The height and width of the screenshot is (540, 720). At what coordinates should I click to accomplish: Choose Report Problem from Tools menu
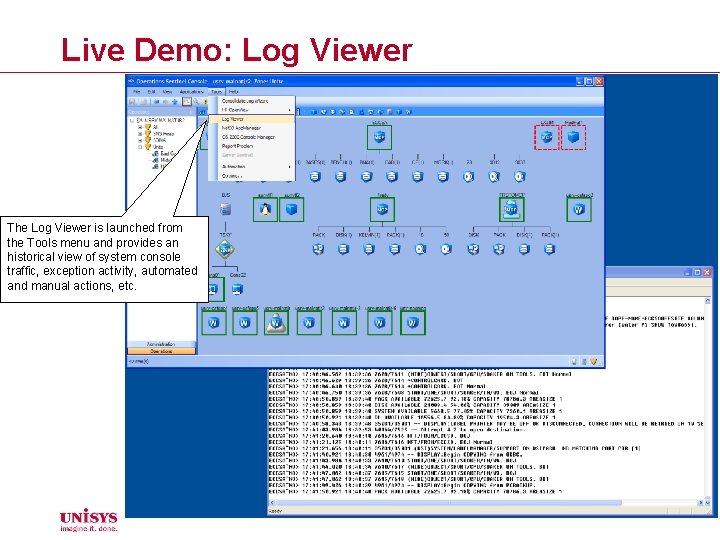(x=251, y=146)
